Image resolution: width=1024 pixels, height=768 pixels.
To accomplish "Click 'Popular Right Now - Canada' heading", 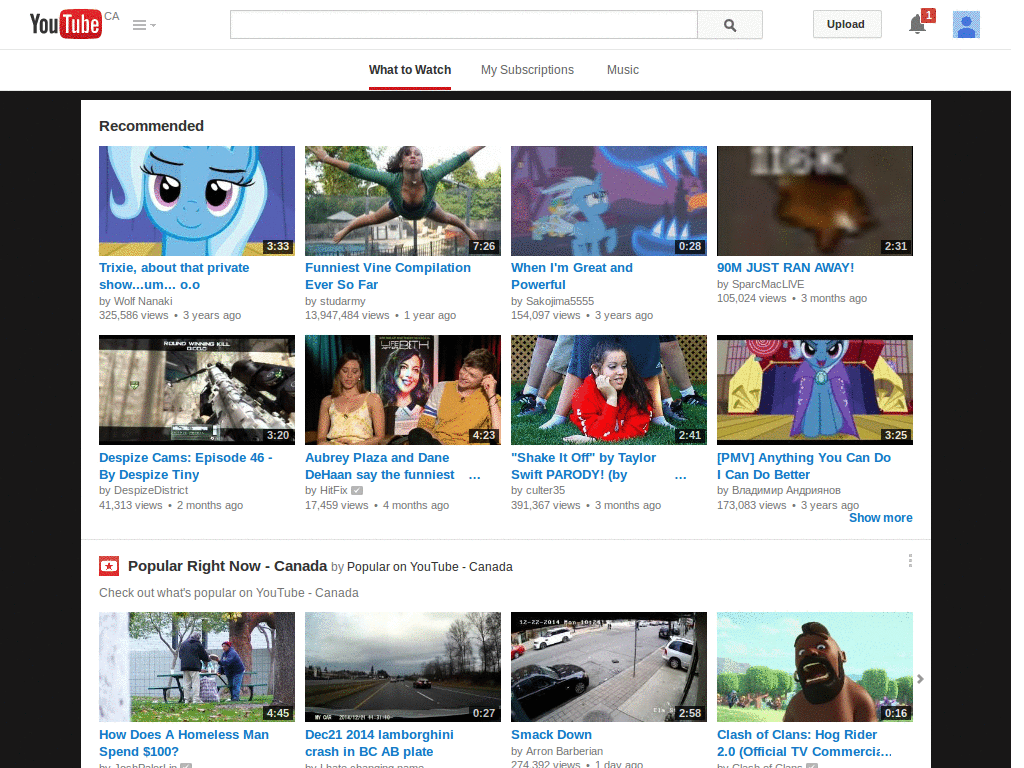I will [227, 566].
